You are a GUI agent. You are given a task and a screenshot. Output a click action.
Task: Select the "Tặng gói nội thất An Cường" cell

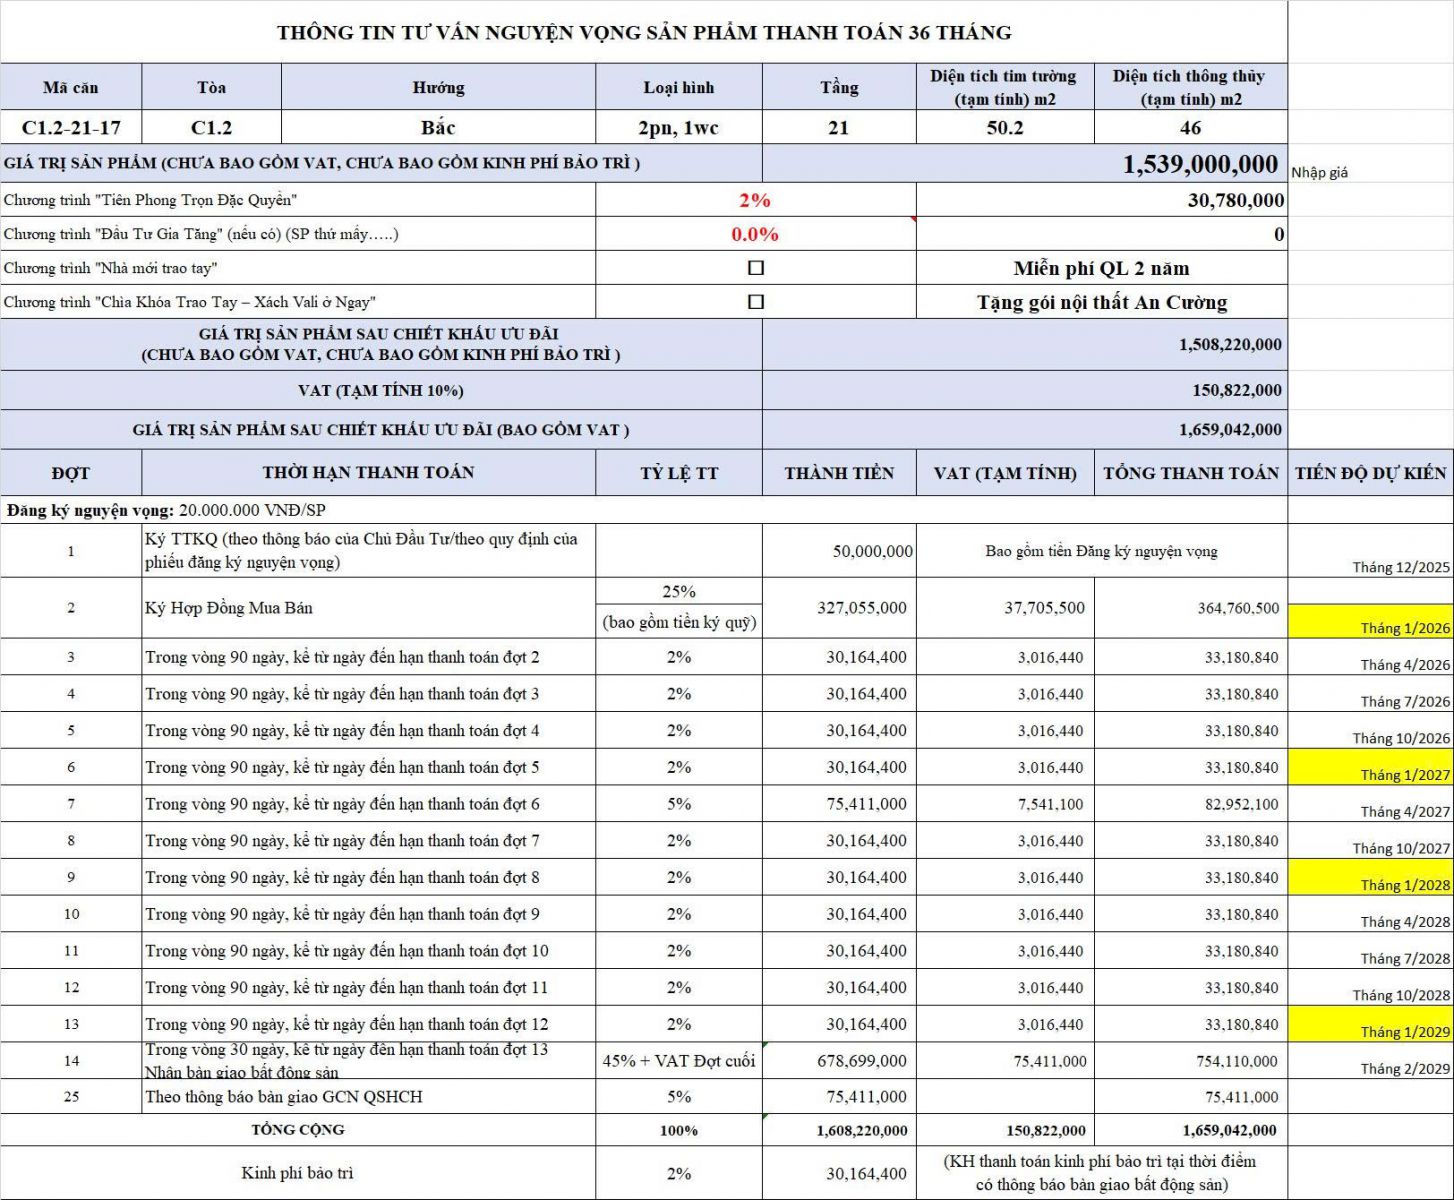[1101, 302]
